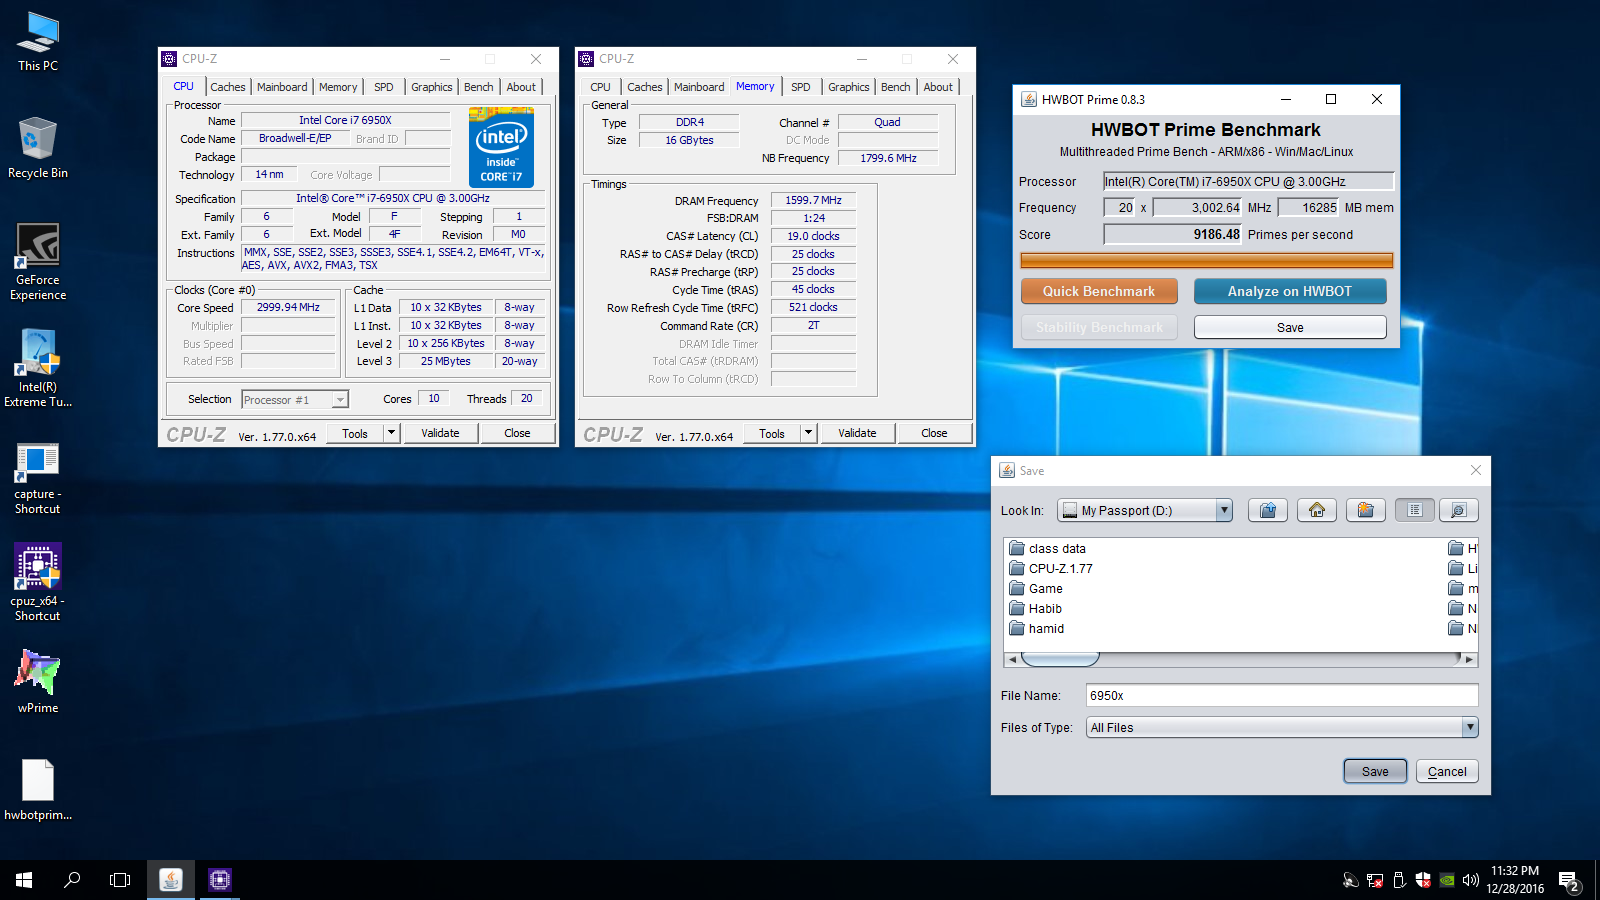Open SPD tab in left CPU-Z
The height and width of the screenshot is (900, 1600).
[x=384, y=87]
